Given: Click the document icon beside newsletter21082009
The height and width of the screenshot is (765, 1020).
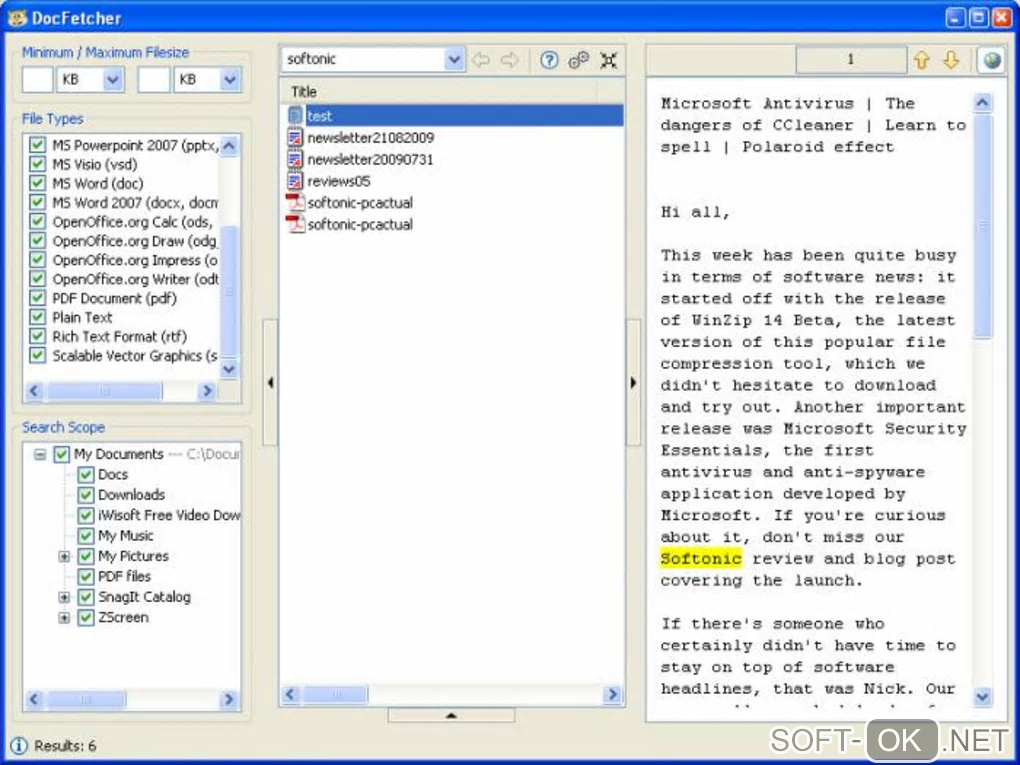Looking at the screenshot, I should [x=295, y=137].
